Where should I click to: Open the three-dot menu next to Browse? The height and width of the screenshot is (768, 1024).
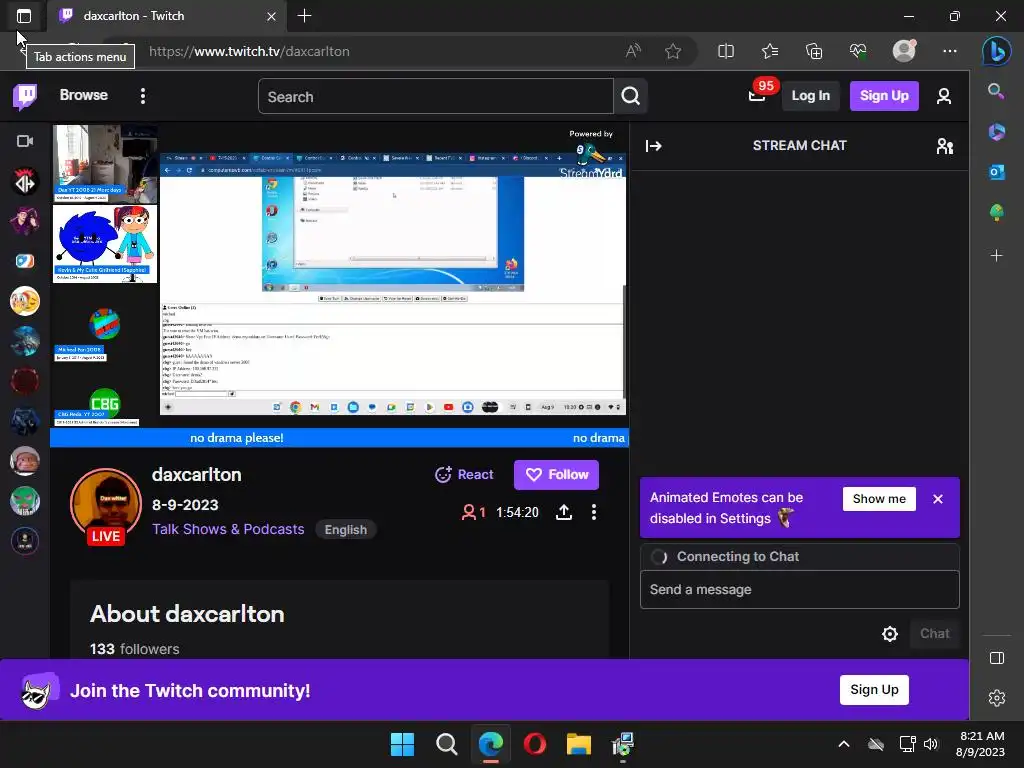(x=142, y=96)
